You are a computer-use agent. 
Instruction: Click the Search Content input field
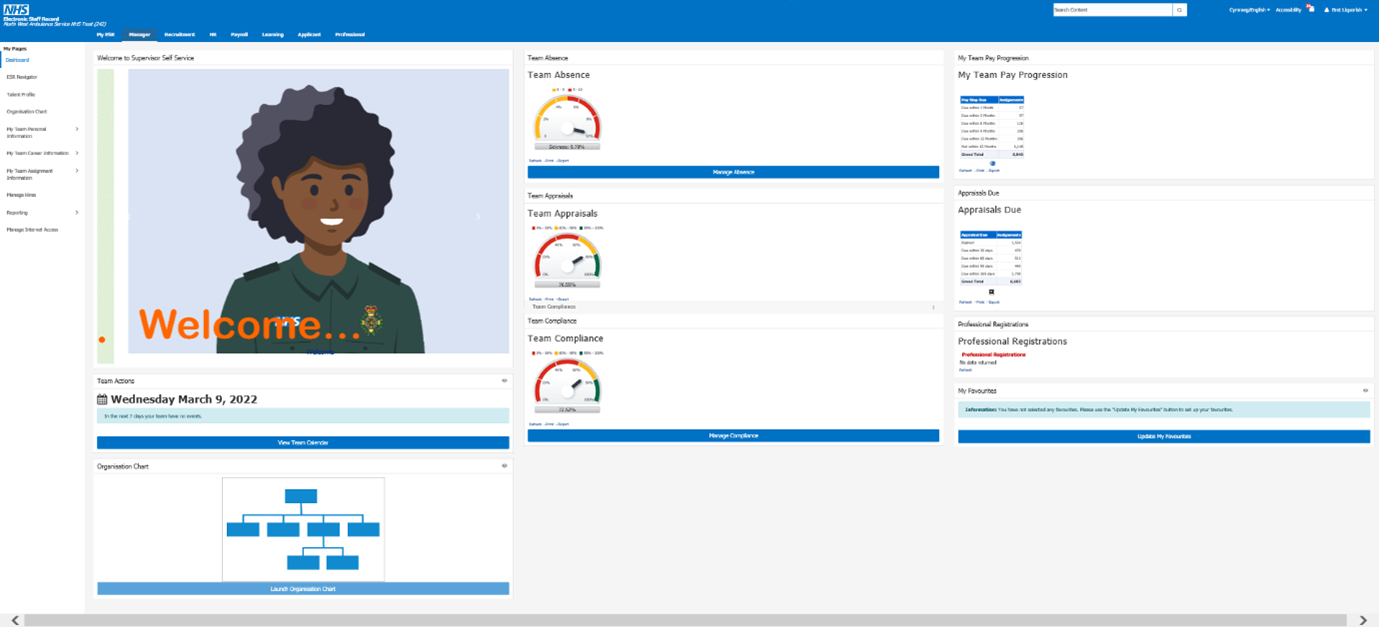(x=1112, y=10)
